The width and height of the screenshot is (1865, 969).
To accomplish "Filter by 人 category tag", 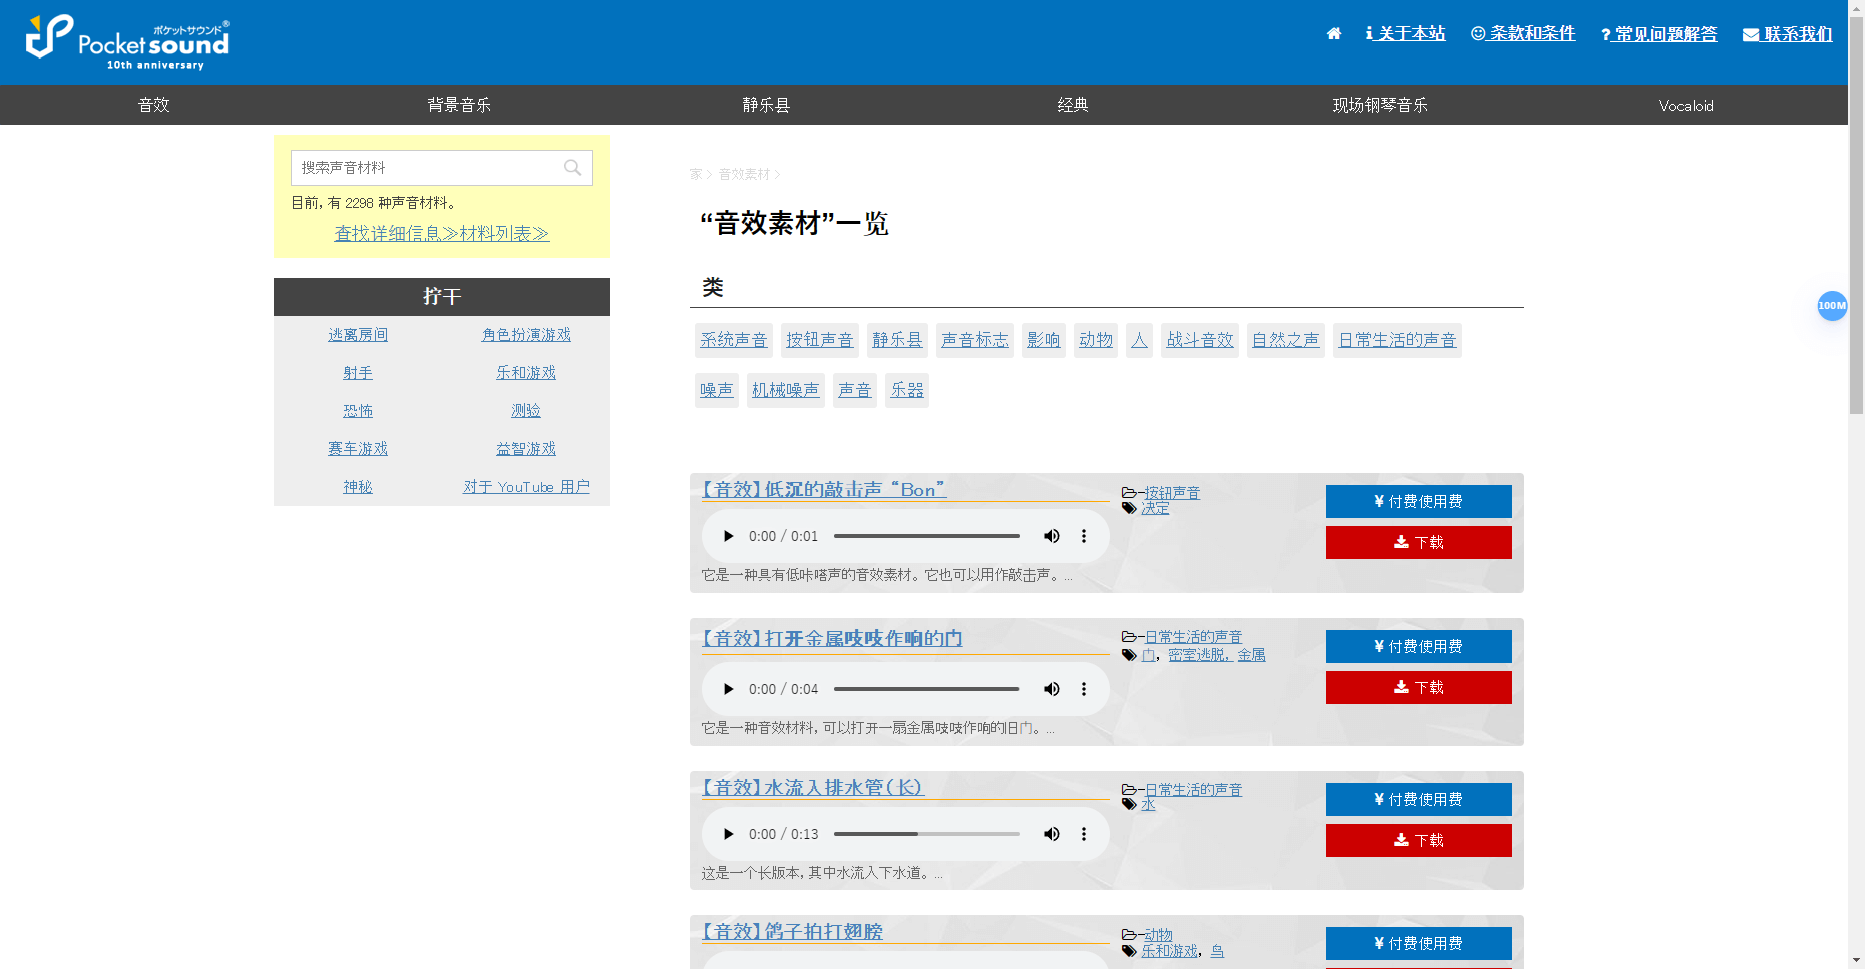I will [1139, 340].
